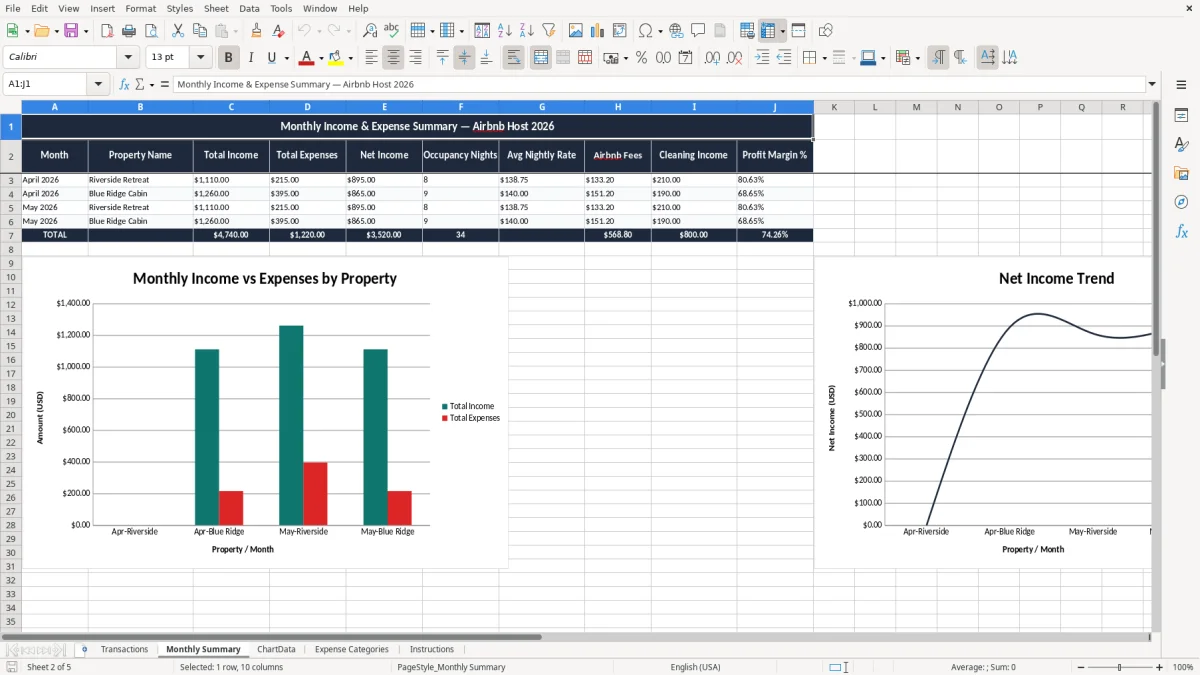Switch to the Instructions sheet tab
This screenshot has height=675, width=1200.
[432, 649]
